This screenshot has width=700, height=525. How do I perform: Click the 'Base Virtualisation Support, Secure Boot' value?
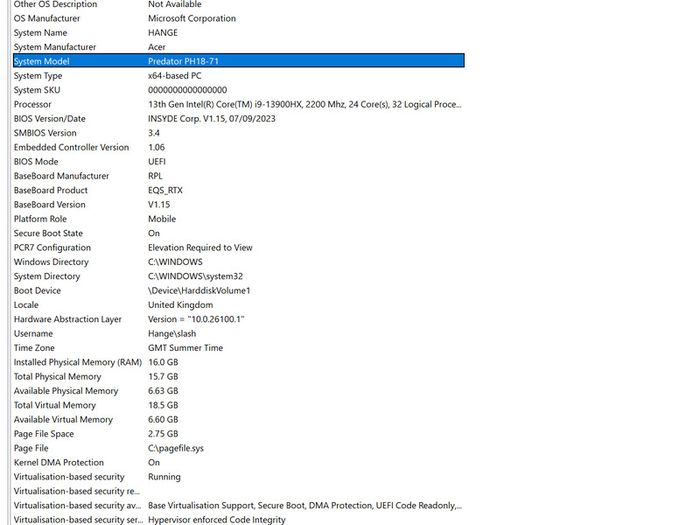coord(305,505)
